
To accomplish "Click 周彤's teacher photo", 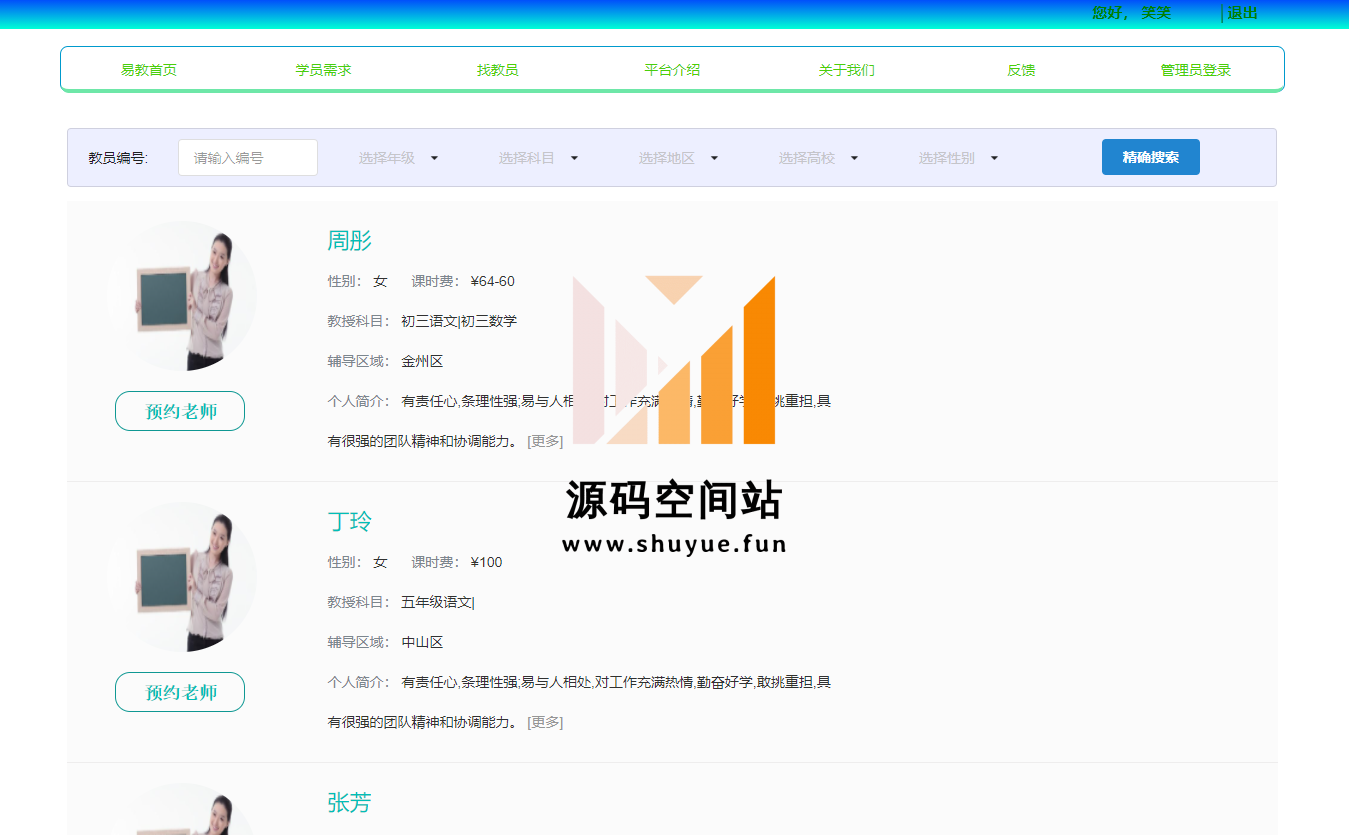I will pyautogui.click(x=182, y=296).
